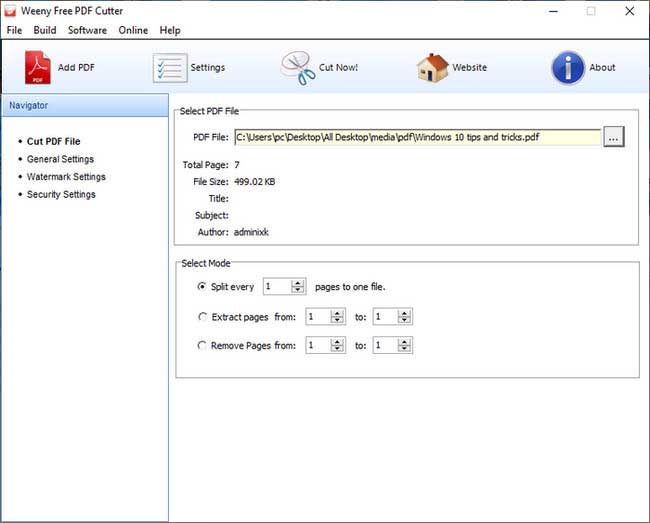Go to Cut PDF File in Navigator
Screen dimensions: 650x523
coord(53,141)
